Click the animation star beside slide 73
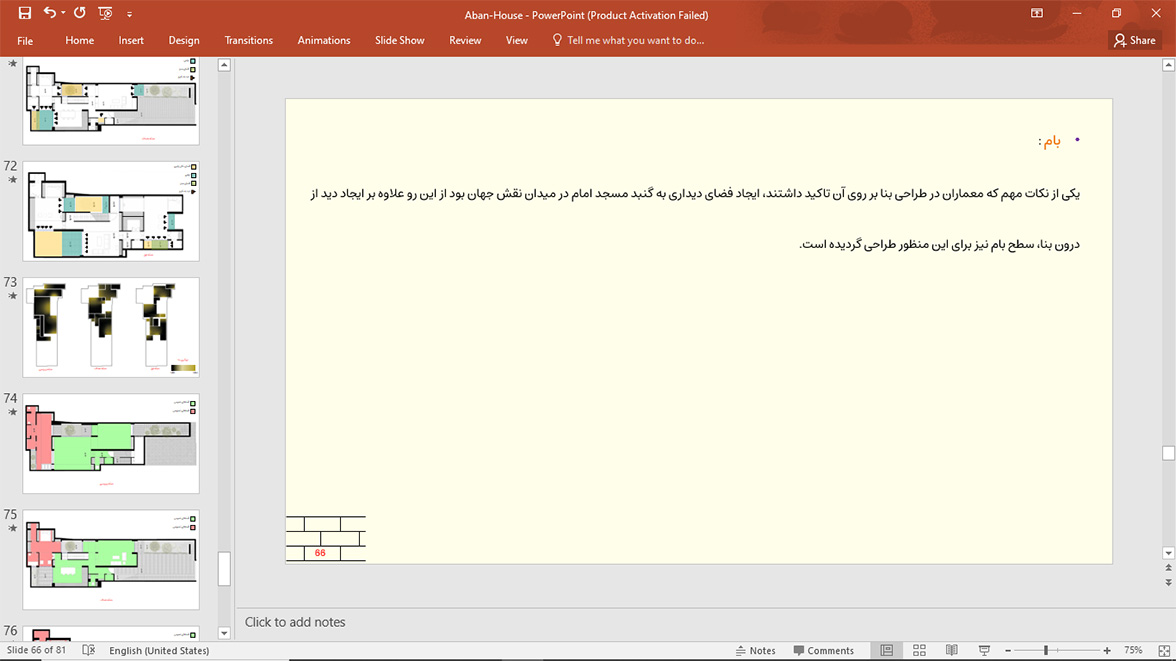This screenshot has width=1176, height=661. click(x=12, y=296)
